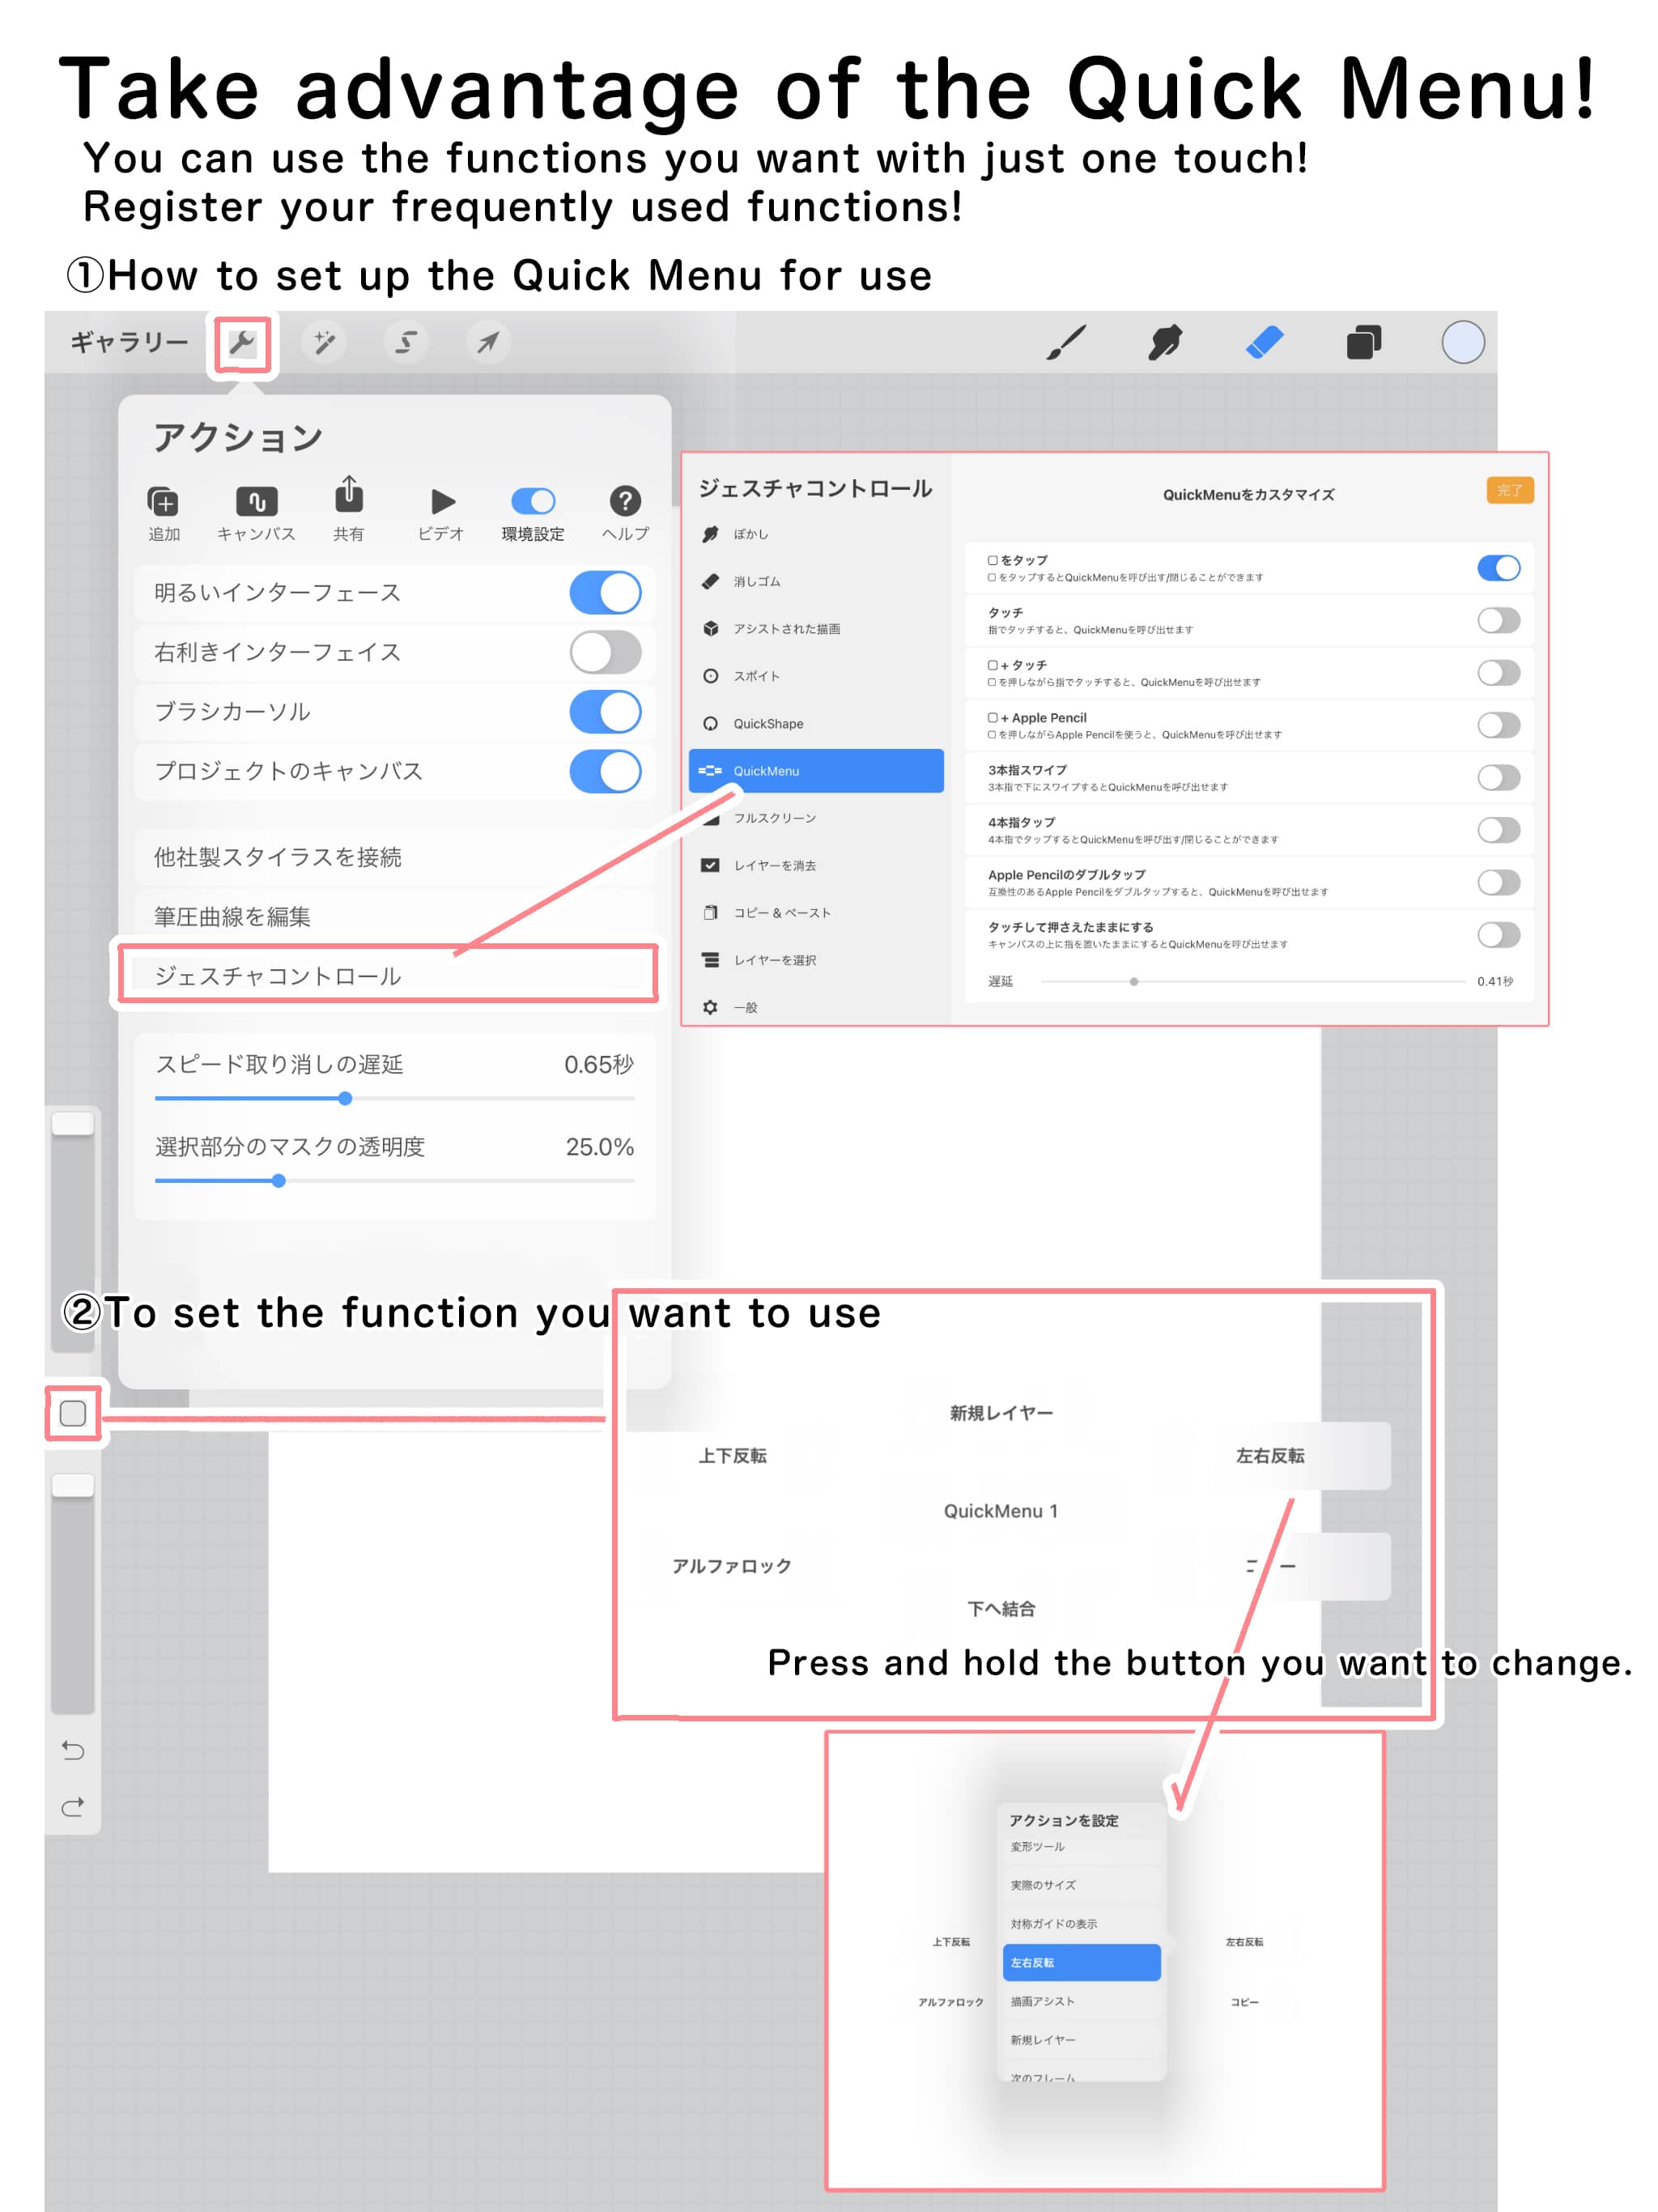Viewport: 1658px width, 2212px height.
Task: Tap large 上下反転 flip vertical button
Action: click(x=732, y=1456)
